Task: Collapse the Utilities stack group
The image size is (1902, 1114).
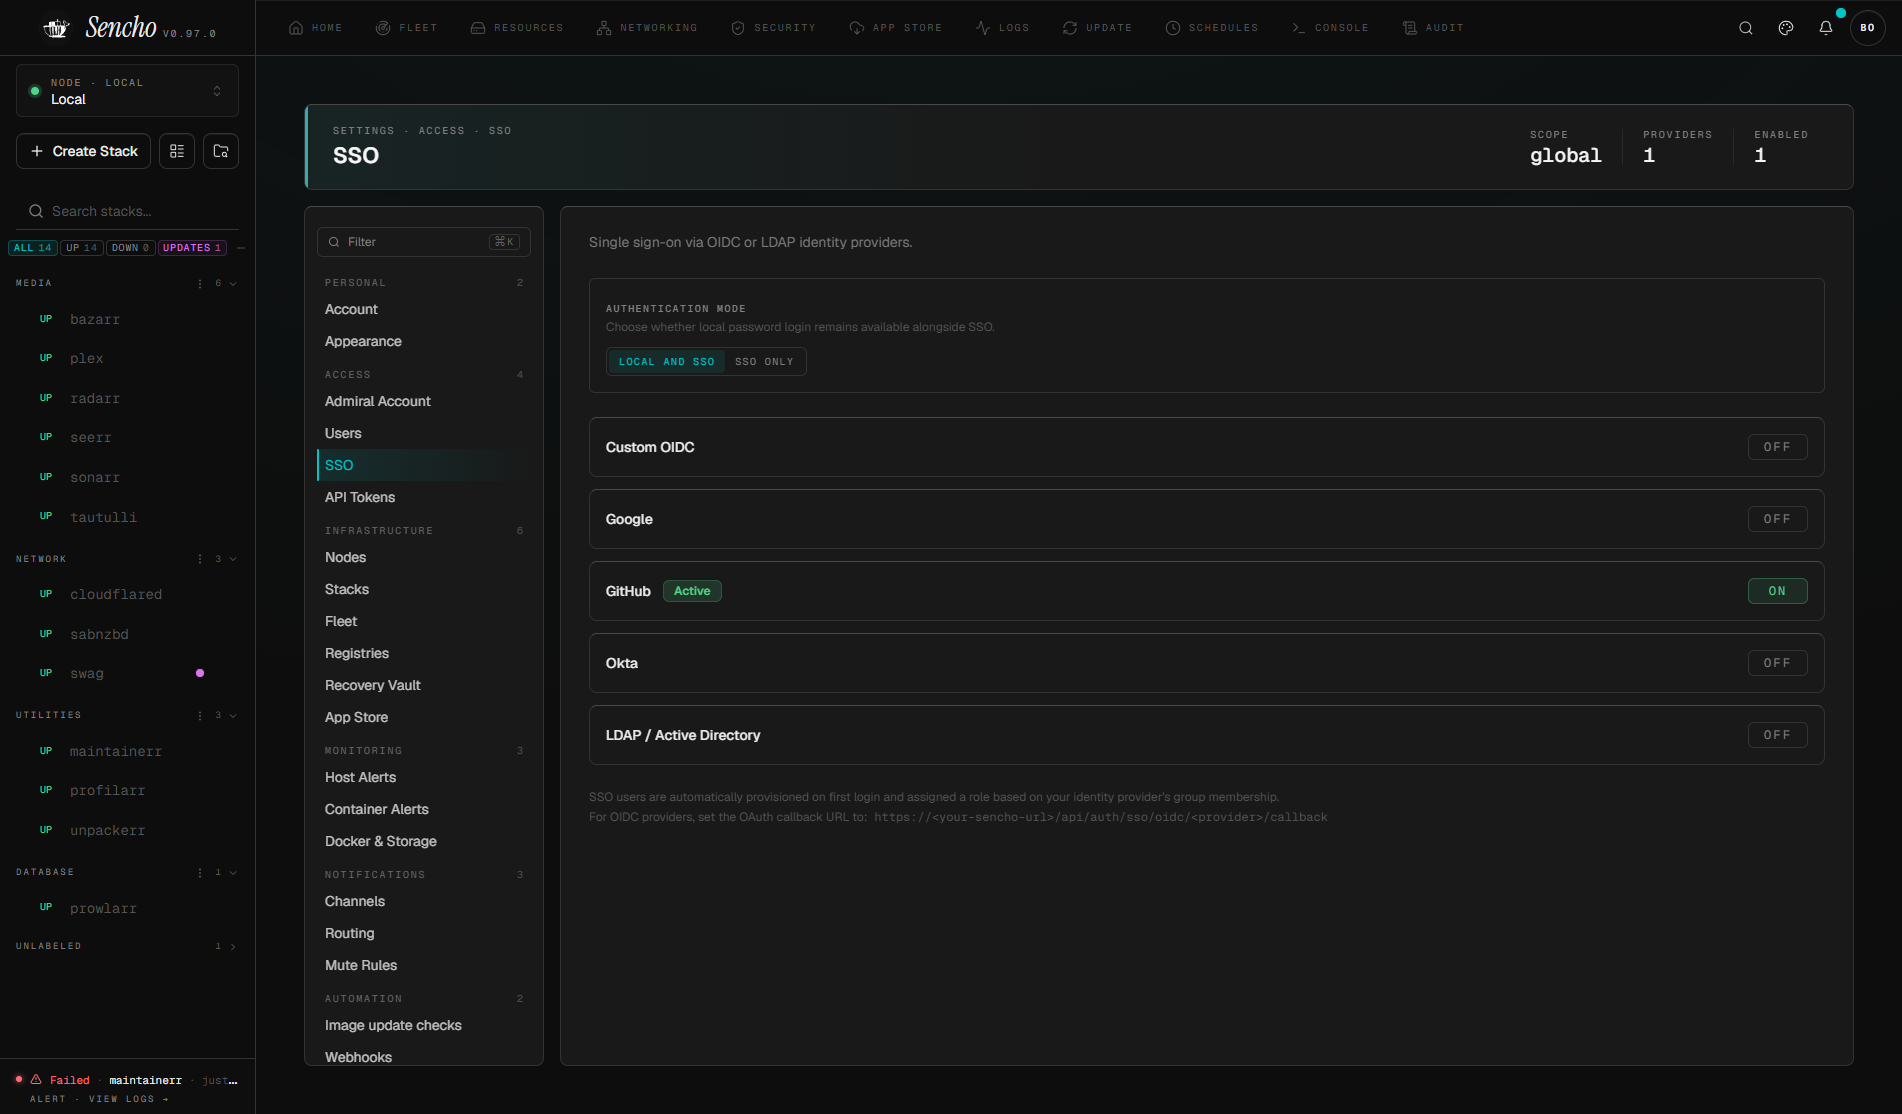Action: click(x=233, y=716)
